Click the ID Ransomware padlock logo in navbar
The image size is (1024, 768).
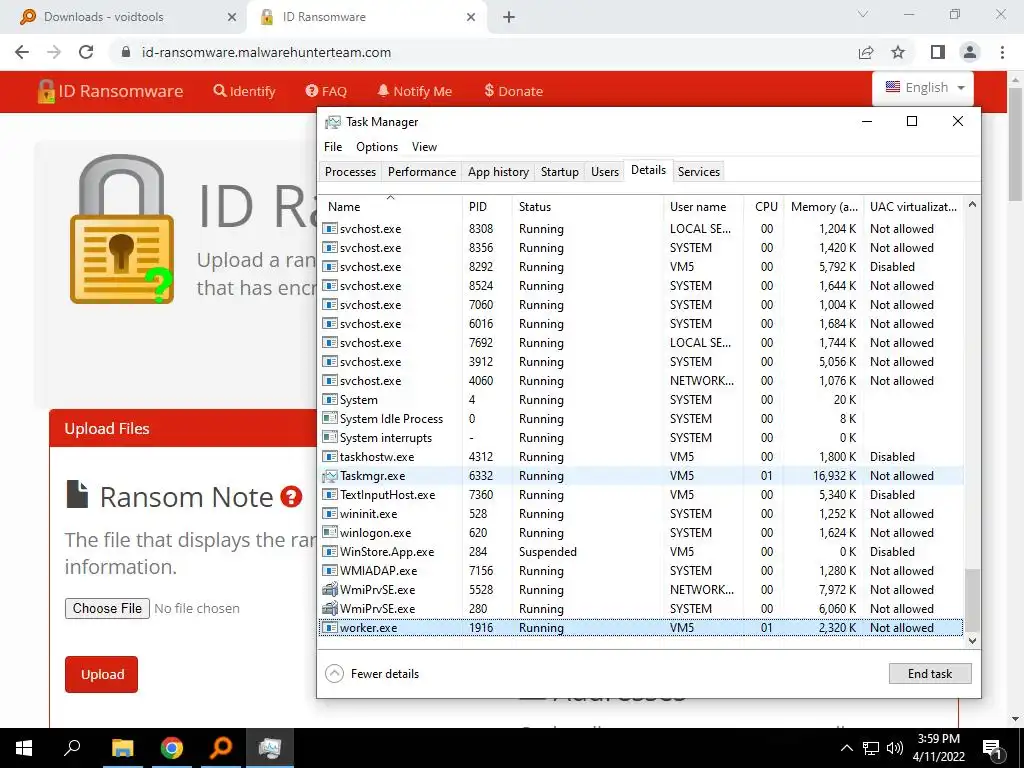(46, 91)
